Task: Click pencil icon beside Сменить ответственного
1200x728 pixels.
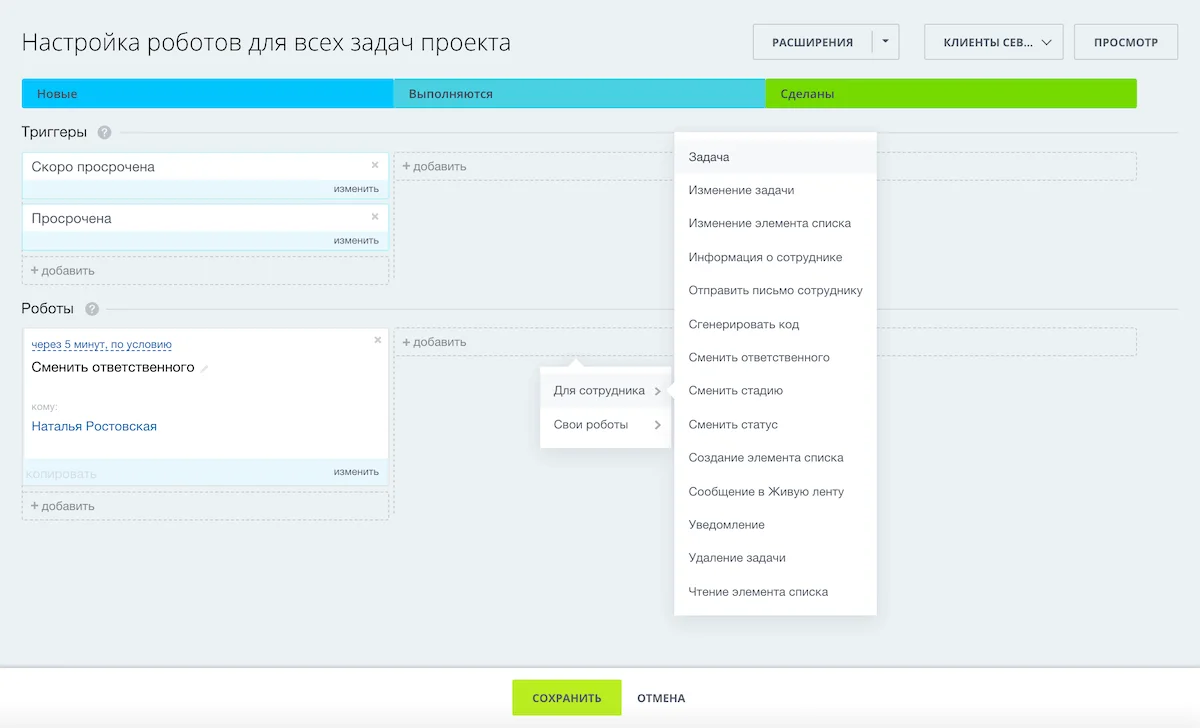Action: (x=205, y=369)
